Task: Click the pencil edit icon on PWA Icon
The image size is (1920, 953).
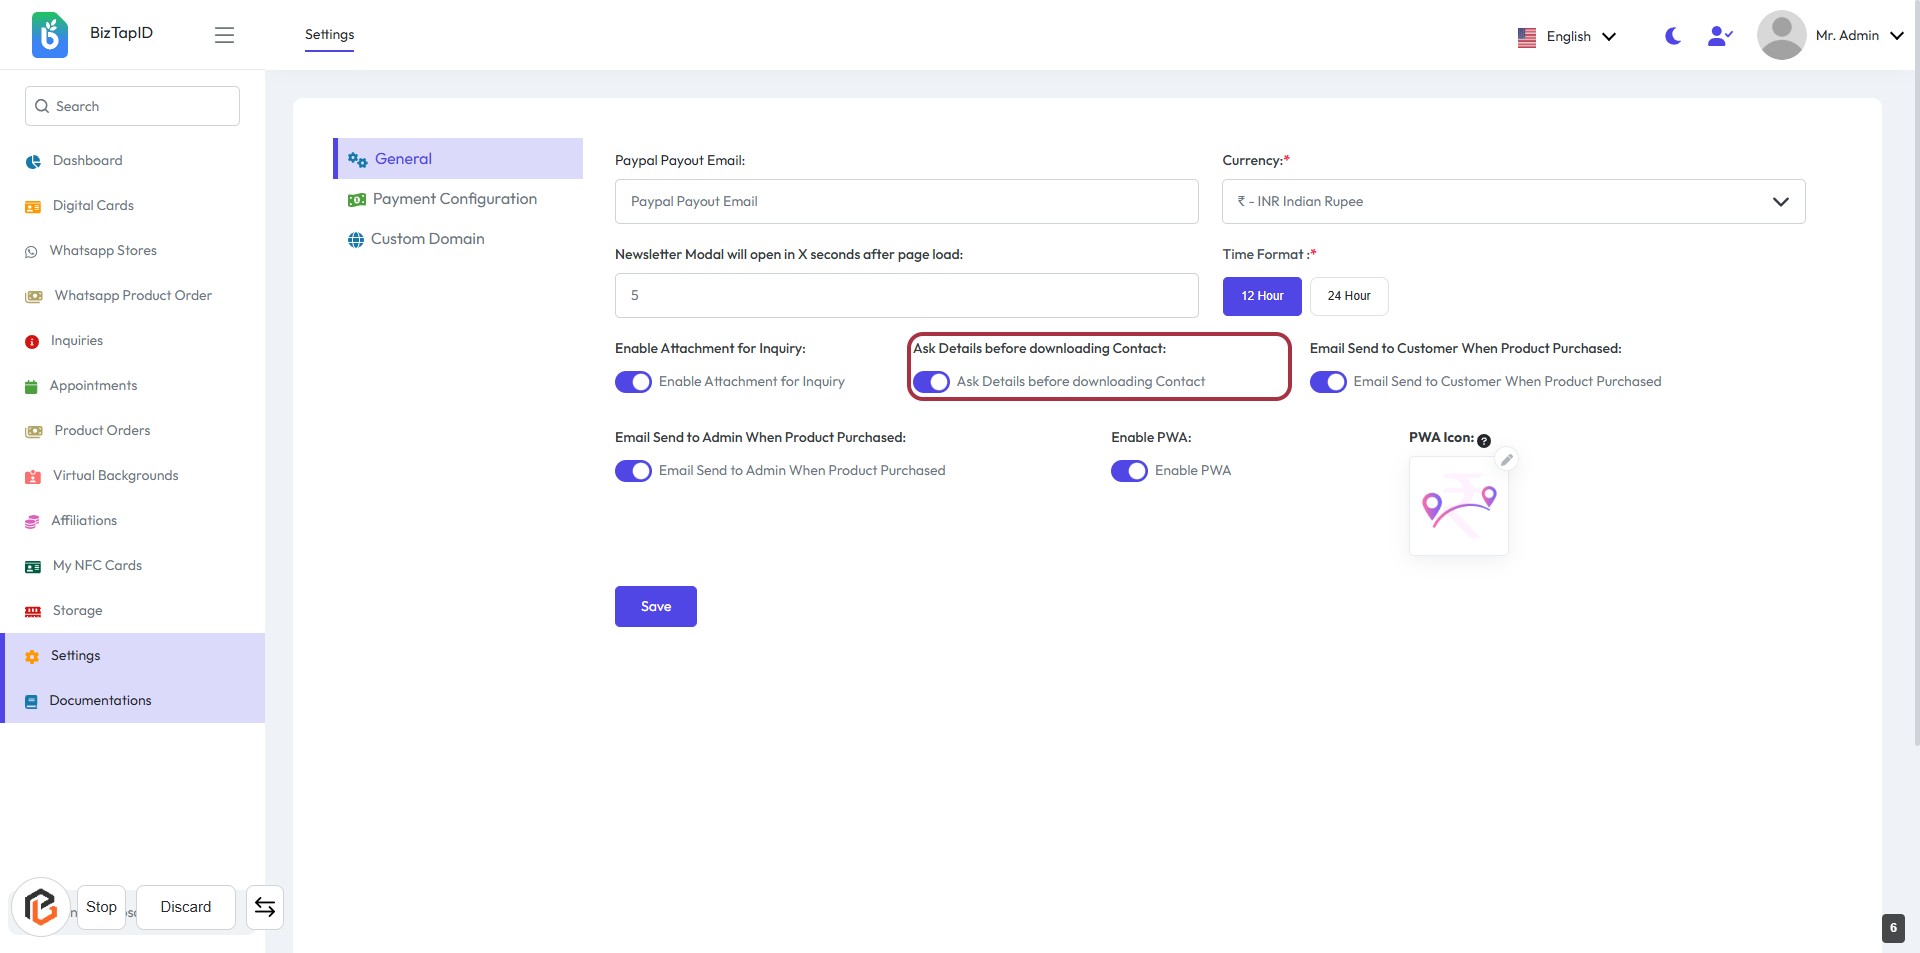Action: click(1506, 460)
